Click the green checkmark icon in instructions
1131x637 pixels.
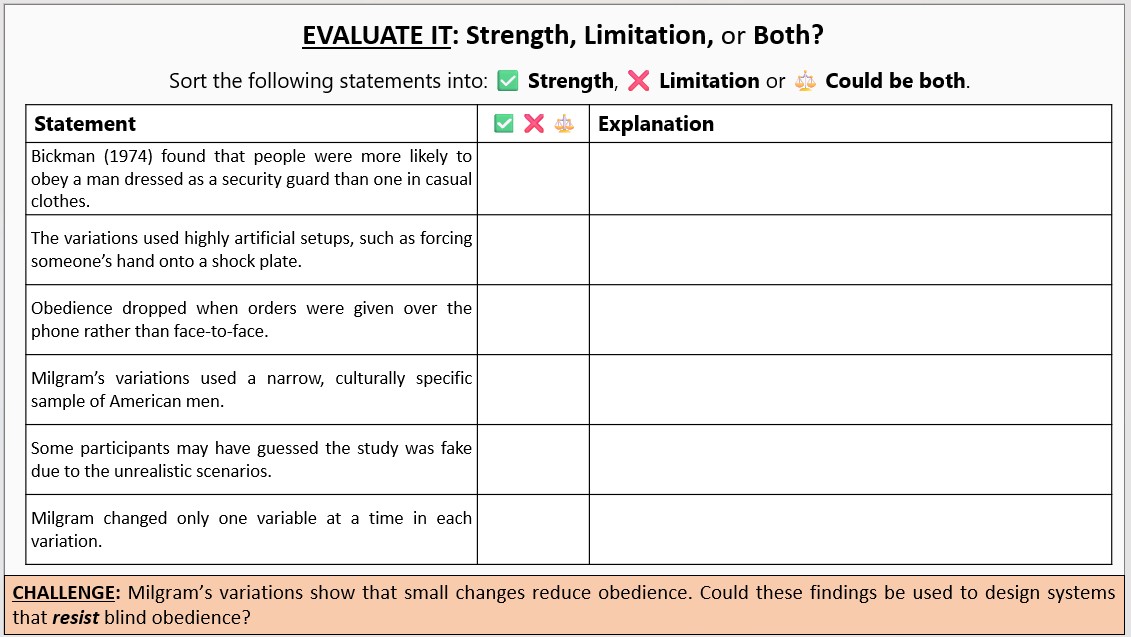point(508,81)
